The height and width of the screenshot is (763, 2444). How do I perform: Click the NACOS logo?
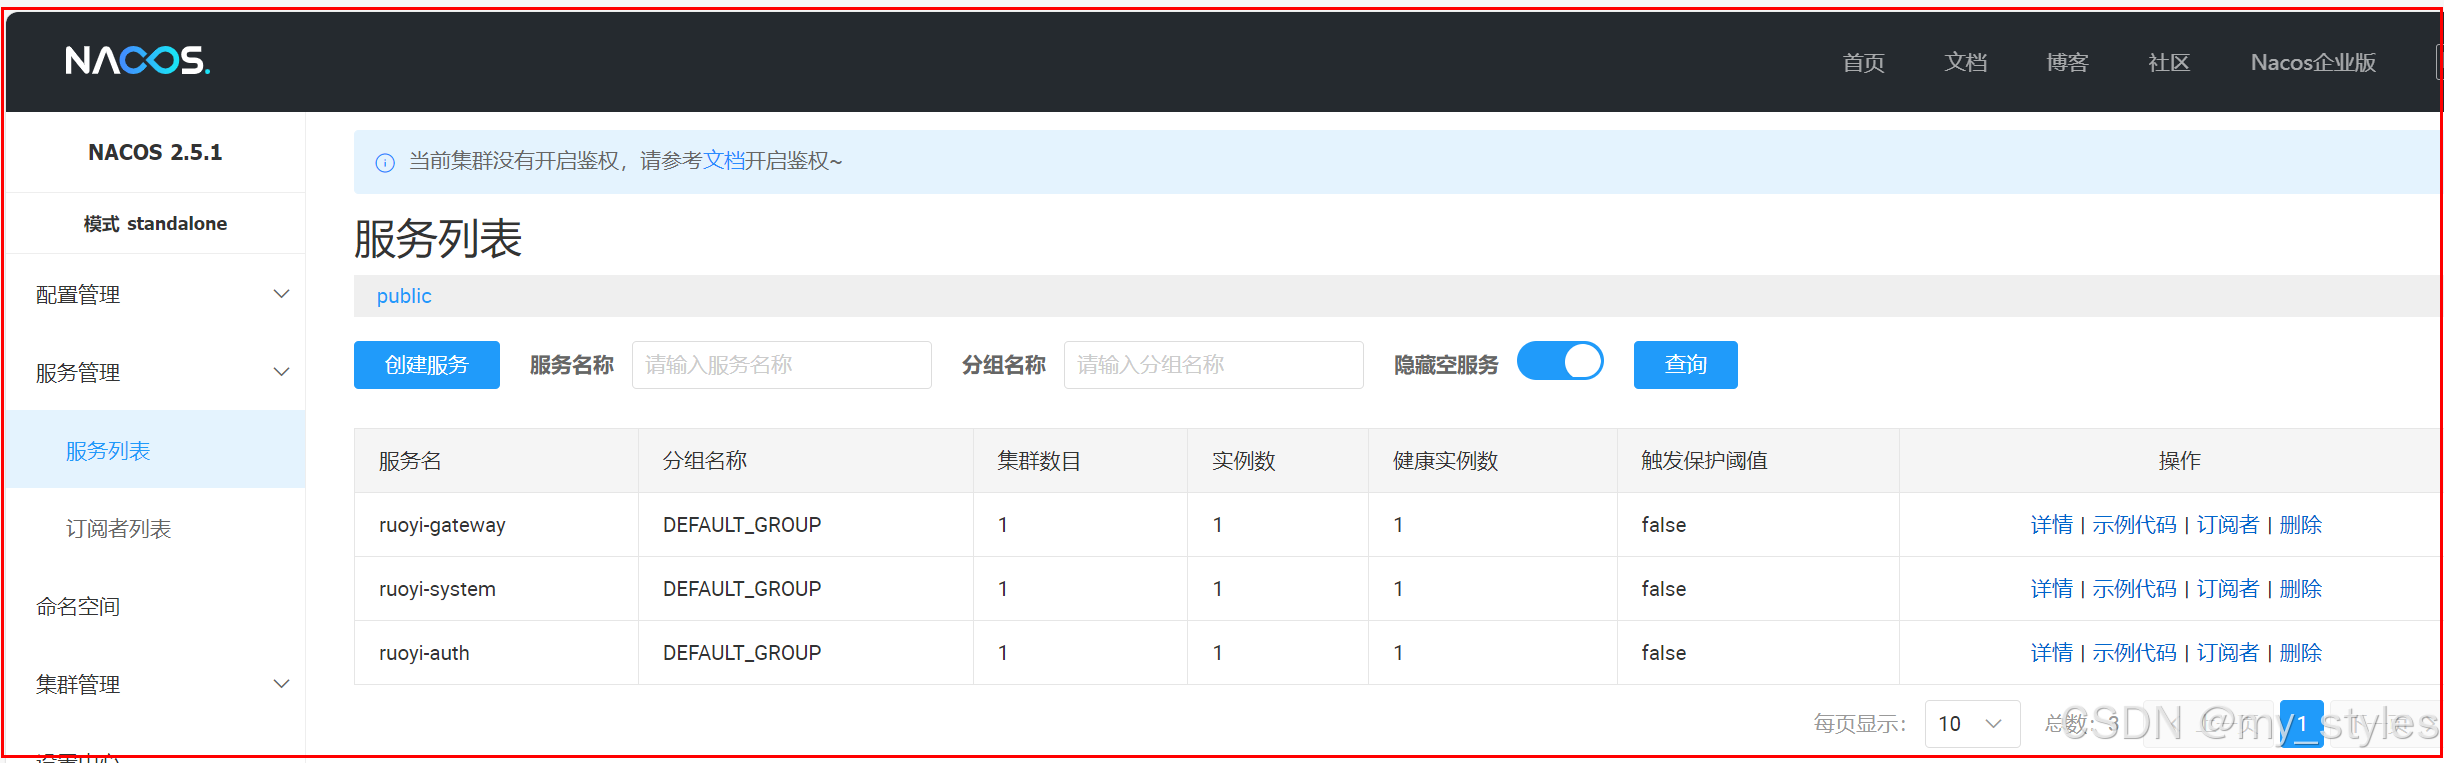point(138,61)
